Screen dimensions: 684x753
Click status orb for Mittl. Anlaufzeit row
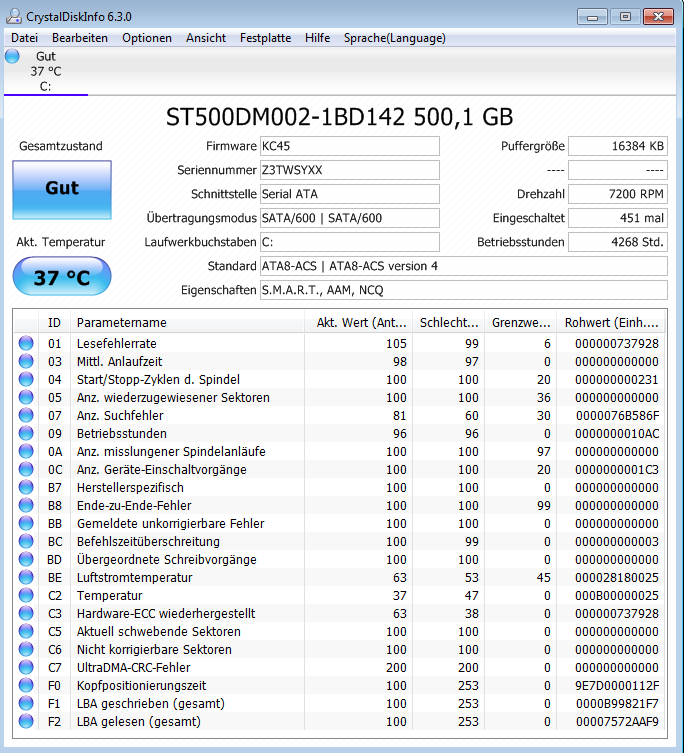pos(26,361)
